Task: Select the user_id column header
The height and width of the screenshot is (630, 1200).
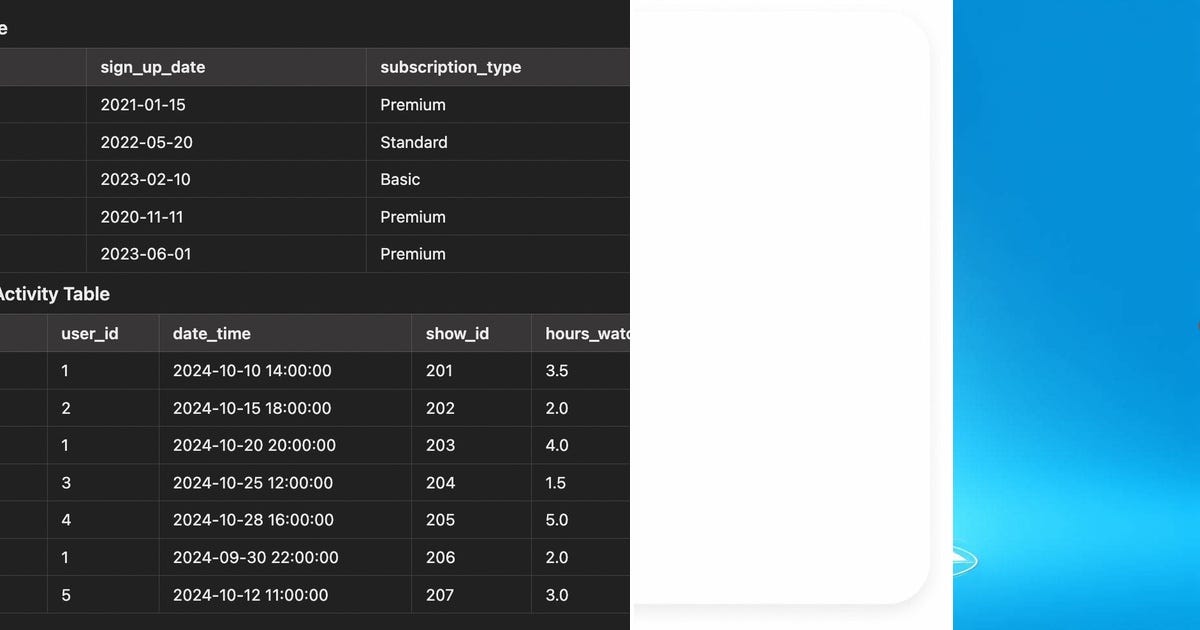Action: click(x=89, y=333)
